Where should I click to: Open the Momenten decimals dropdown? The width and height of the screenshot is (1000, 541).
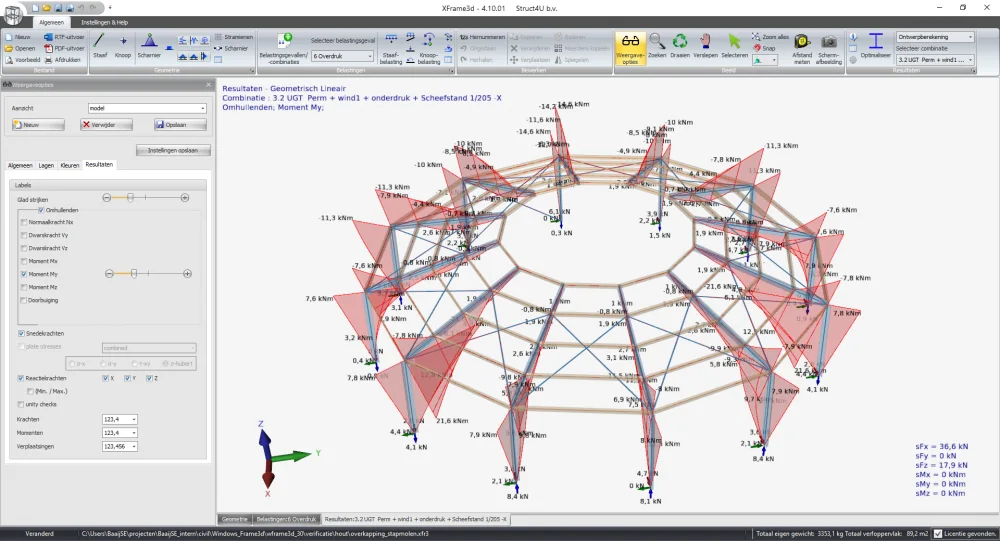pyautogui.click(x=119, y=433)
